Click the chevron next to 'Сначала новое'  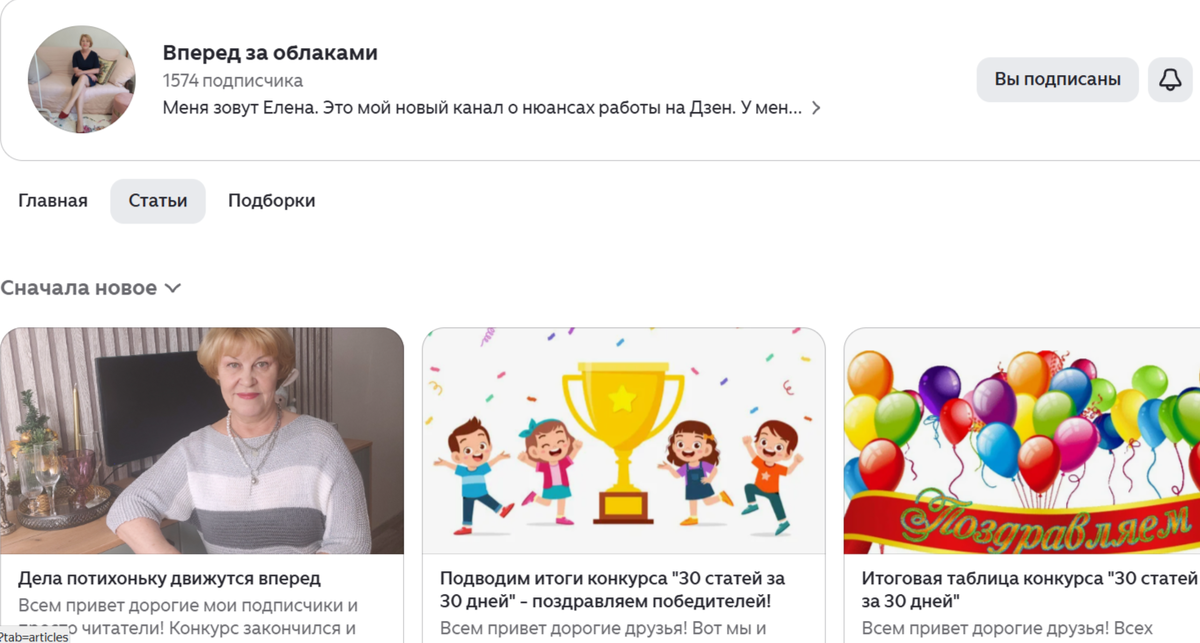pyautogui.click(x=172, y=288)
